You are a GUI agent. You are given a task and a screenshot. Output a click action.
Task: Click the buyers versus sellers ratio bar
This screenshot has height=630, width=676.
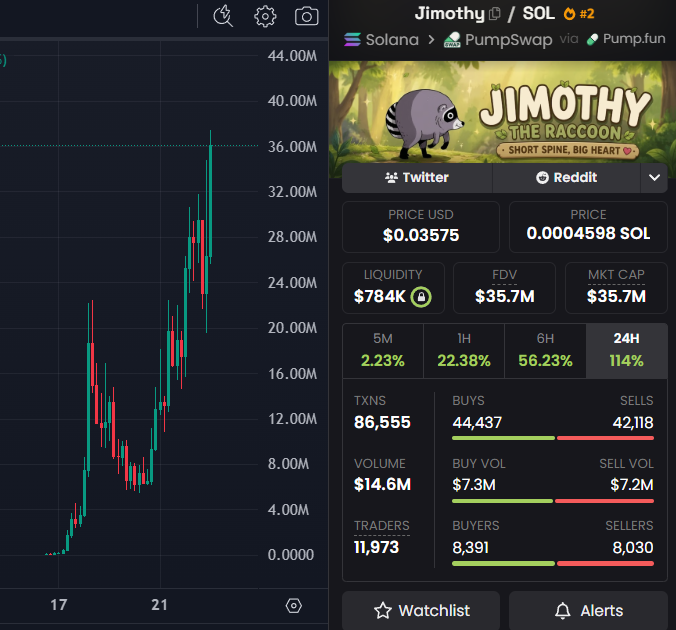coord(553,564)
